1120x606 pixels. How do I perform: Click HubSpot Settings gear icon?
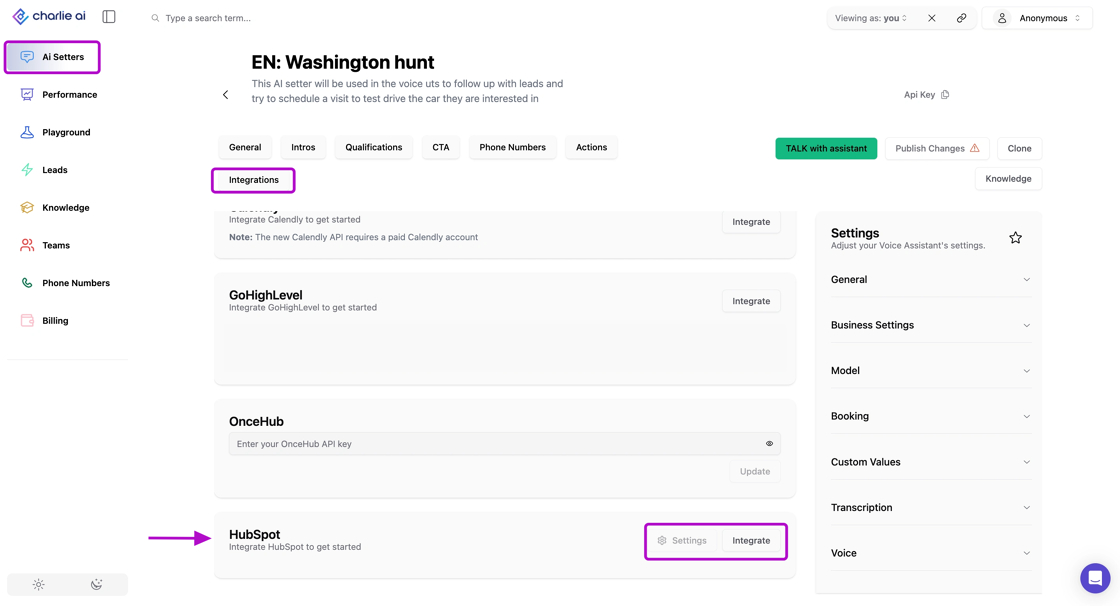point(661,541)
